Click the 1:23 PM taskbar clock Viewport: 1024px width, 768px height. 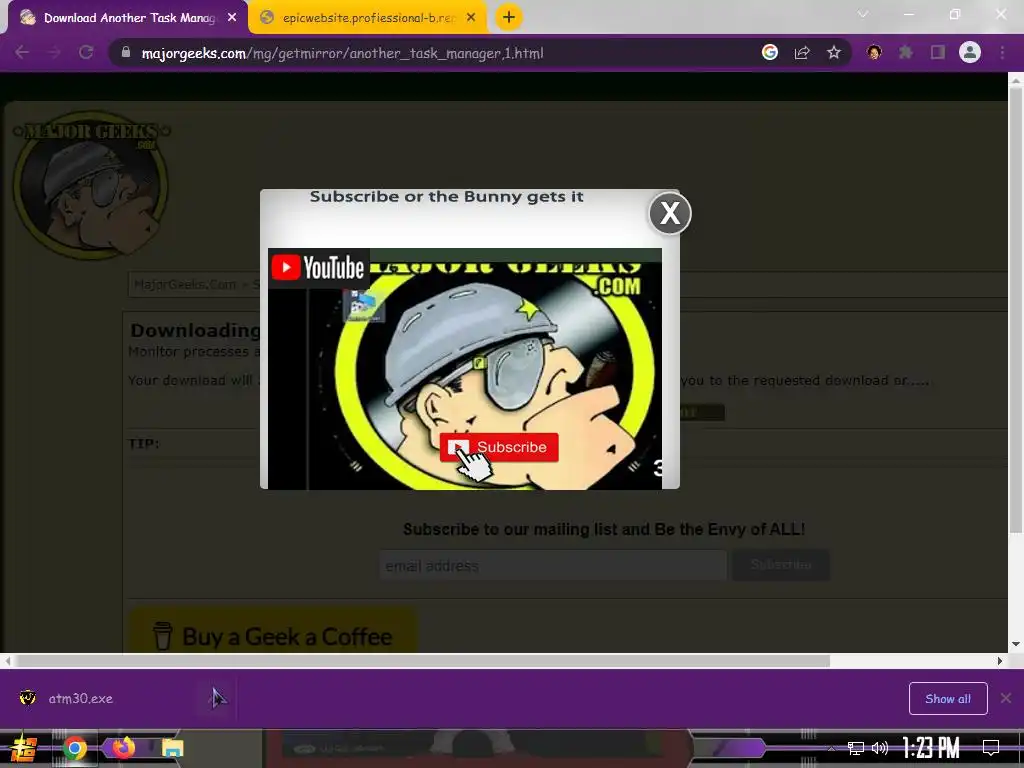[x=931, y=748]
